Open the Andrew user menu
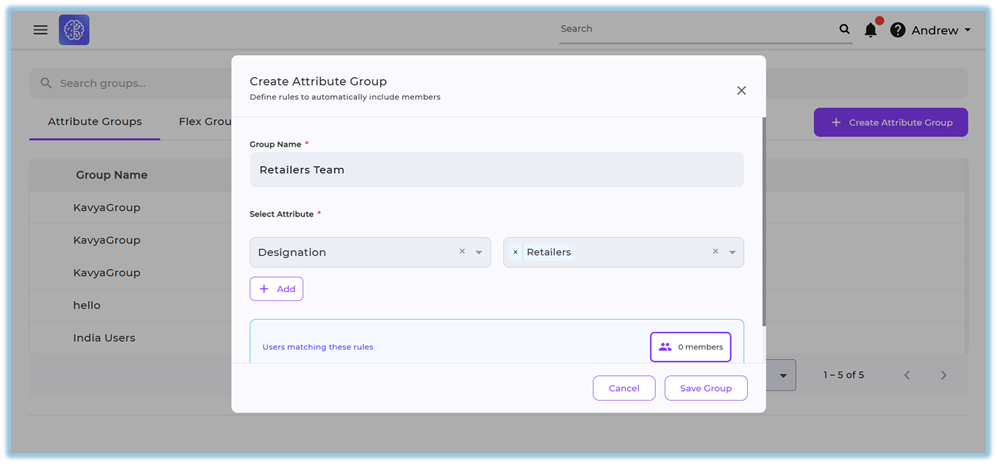997x464 pixels. [940, 30]
